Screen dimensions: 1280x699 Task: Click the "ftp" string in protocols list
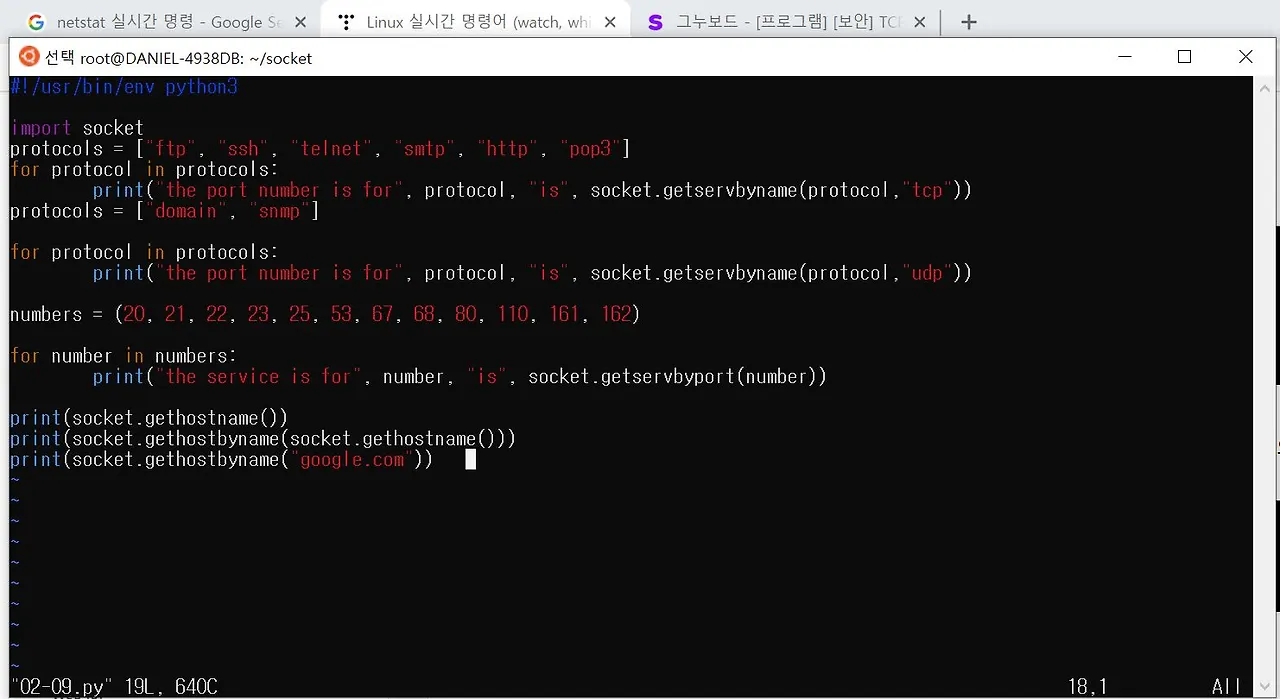click(x=171, y=149)
